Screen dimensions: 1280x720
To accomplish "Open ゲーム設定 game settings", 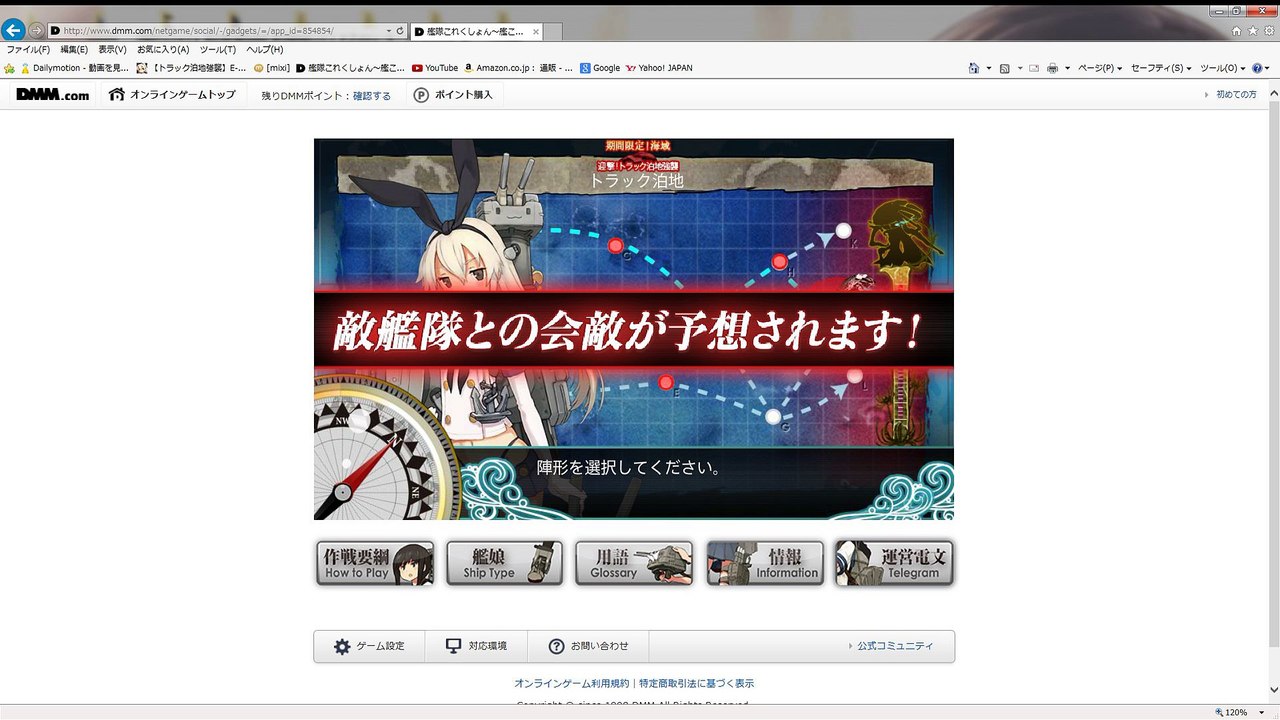I will [369, 646].
